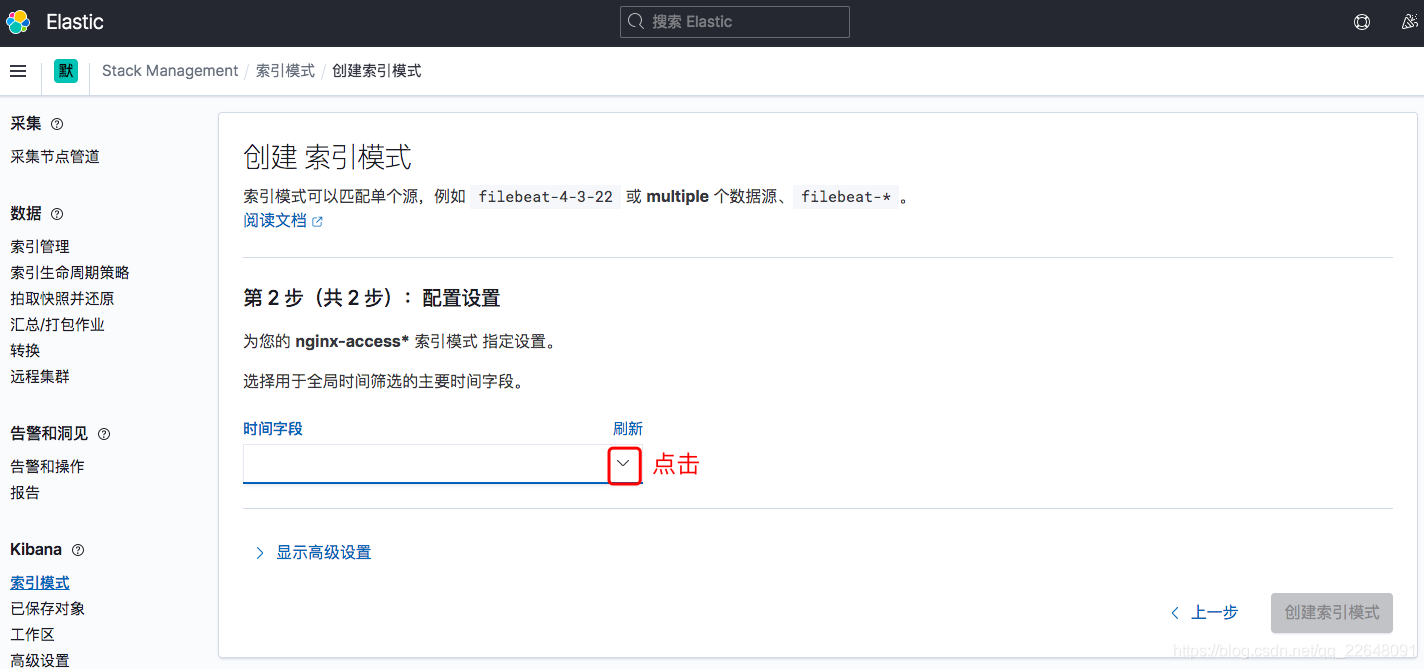The width and height of the screenshot is (1424, 669).
Task: Open the help icon at the top right
Action: [1361, 21]
